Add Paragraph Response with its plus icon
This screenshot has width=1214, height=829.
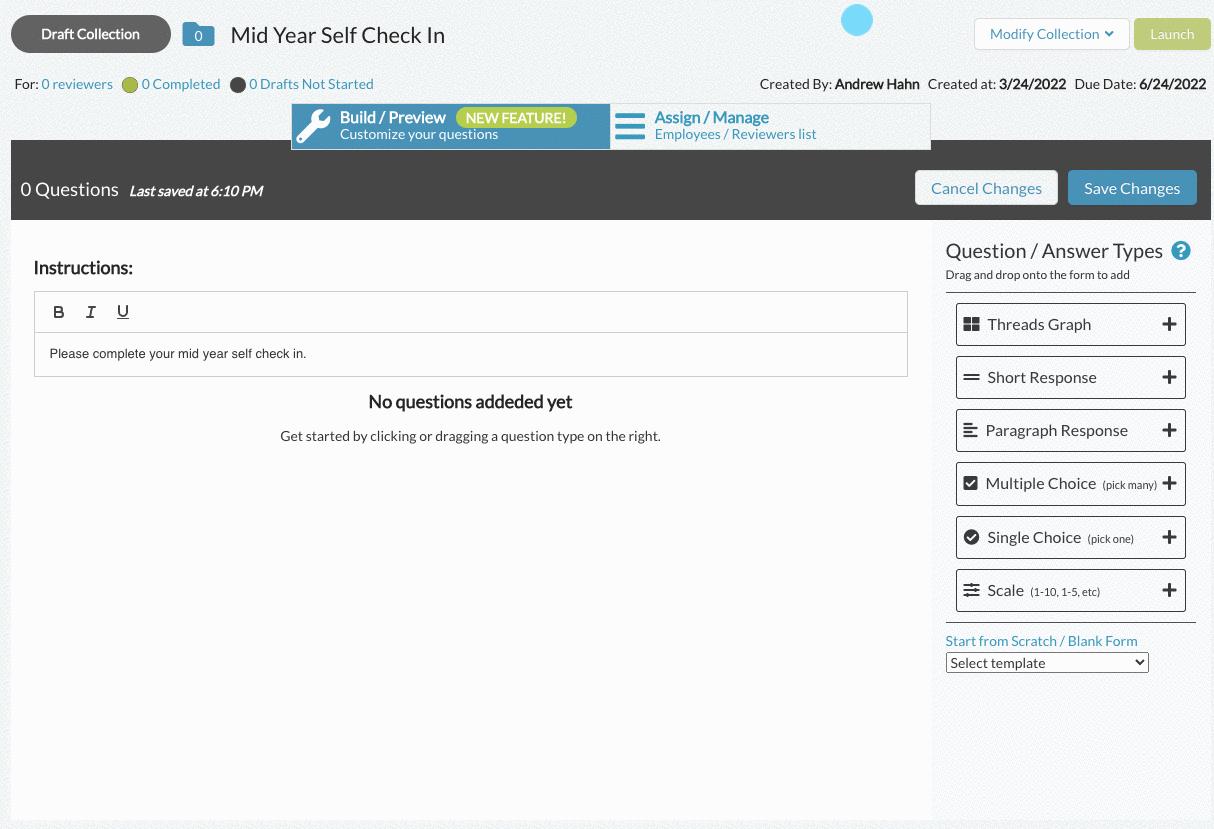1169,430
